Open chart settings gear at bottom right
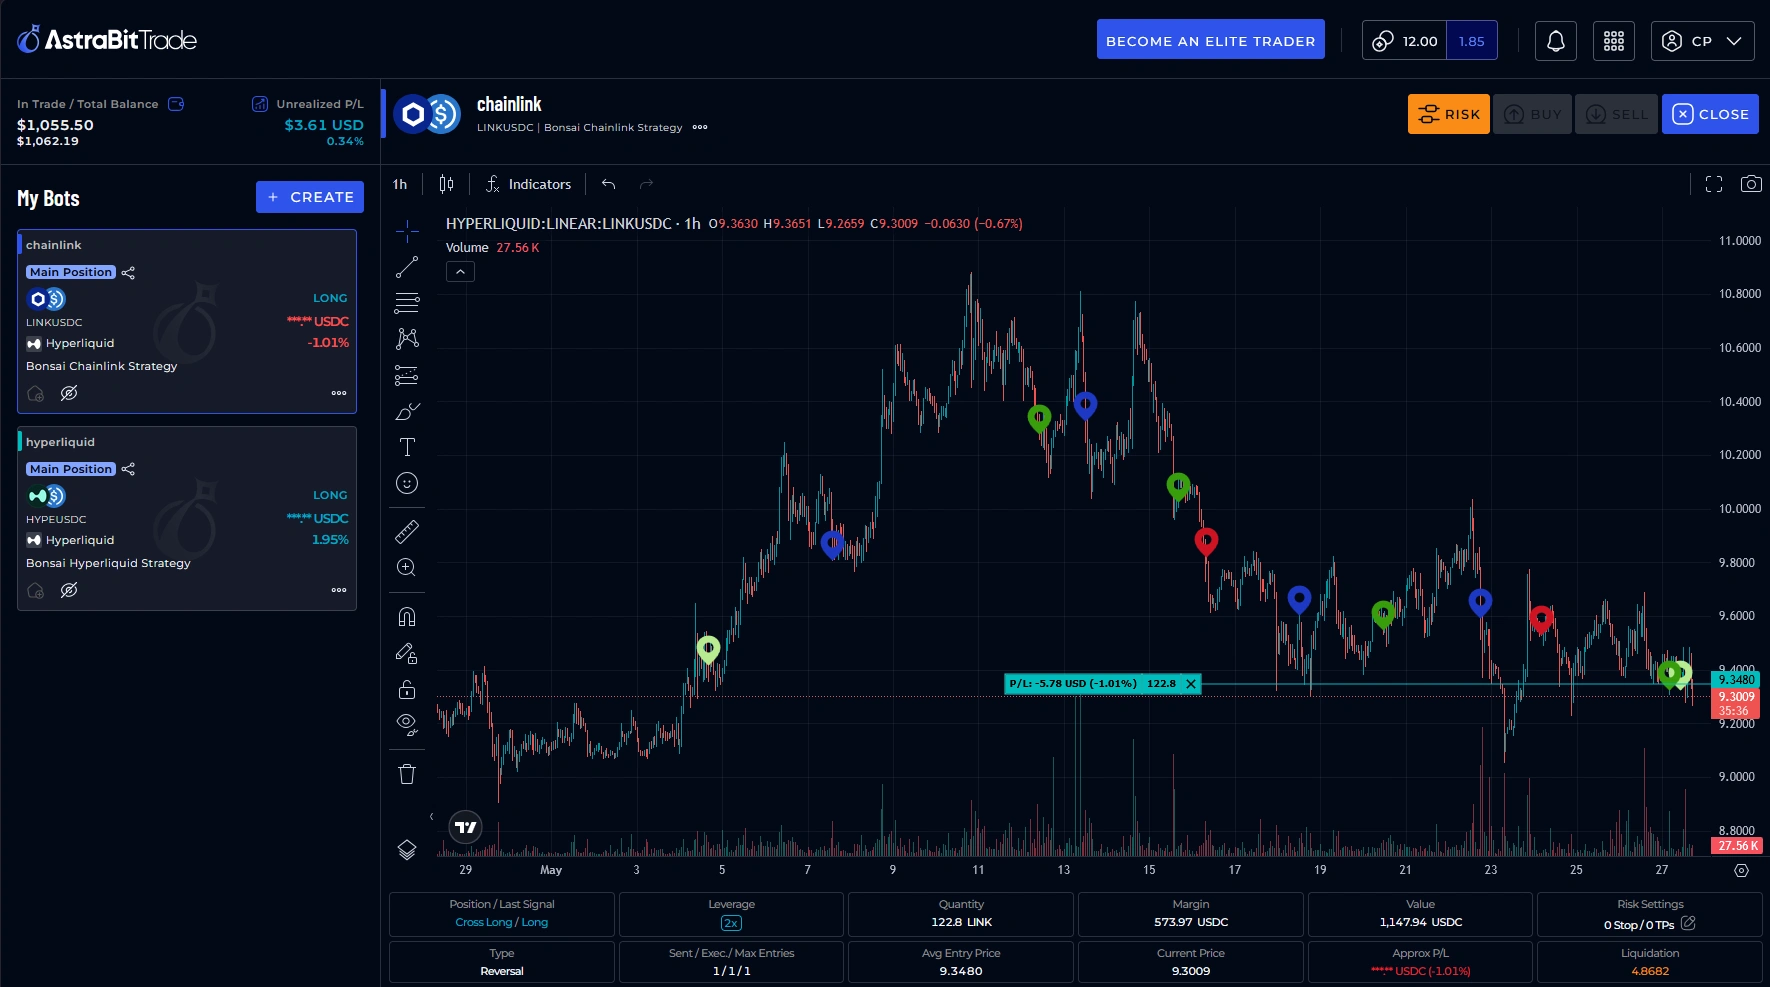 [x=1741, y=870]
